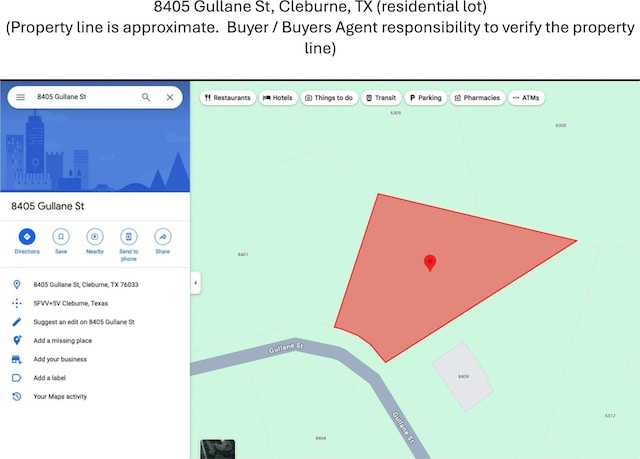
Task: Filter map by Restaurants
Action: coord(228,98)
